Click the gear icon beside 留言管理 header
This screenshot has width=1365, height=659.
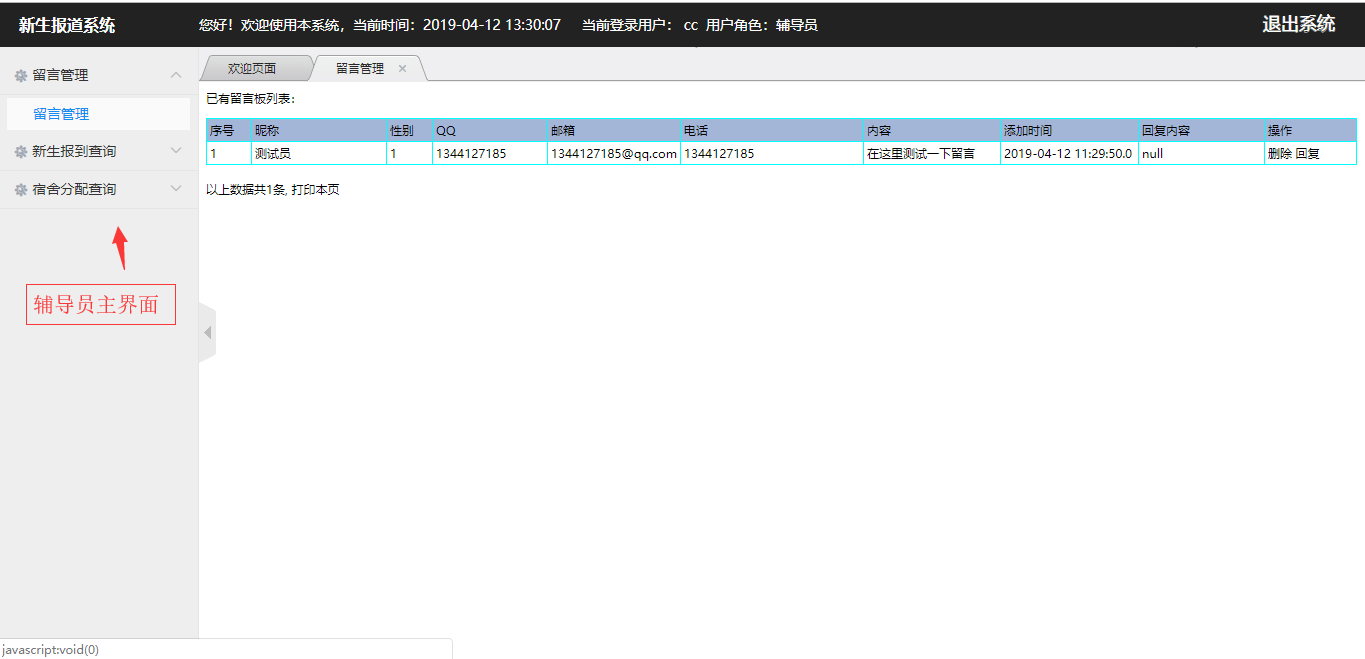coord(21,76)
